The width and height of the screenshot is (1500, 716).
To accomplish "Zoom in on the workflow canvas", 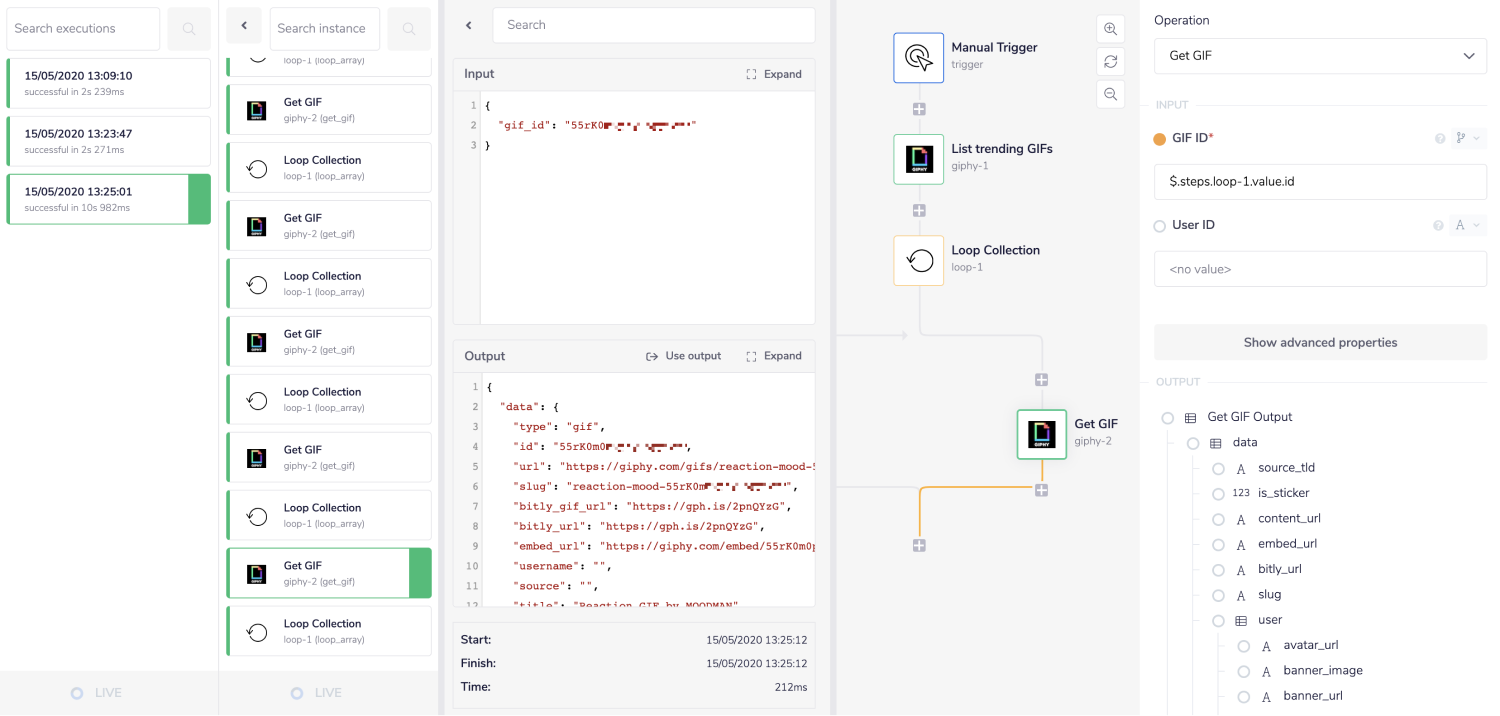I will [1110, 29].
